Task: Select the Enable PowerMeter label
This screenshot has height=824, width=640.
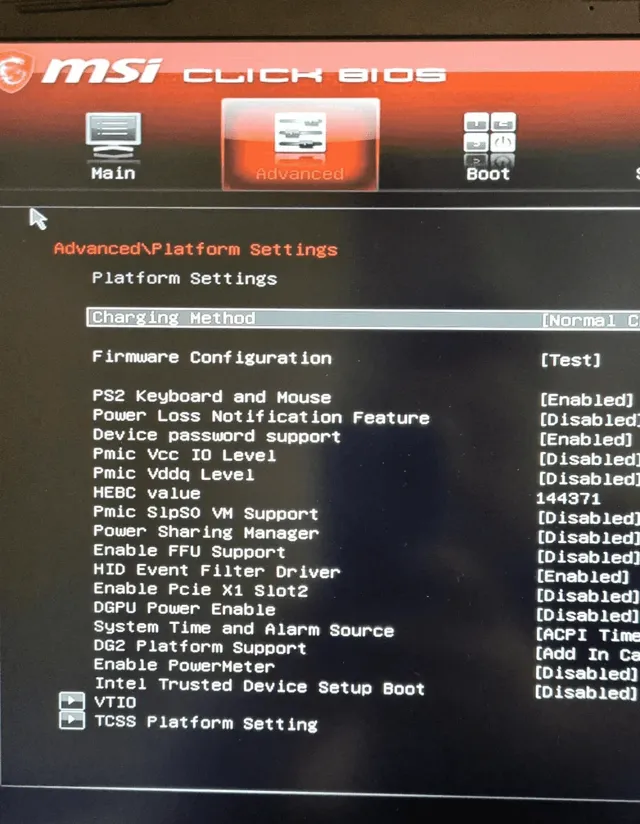Action: (184, 666)
